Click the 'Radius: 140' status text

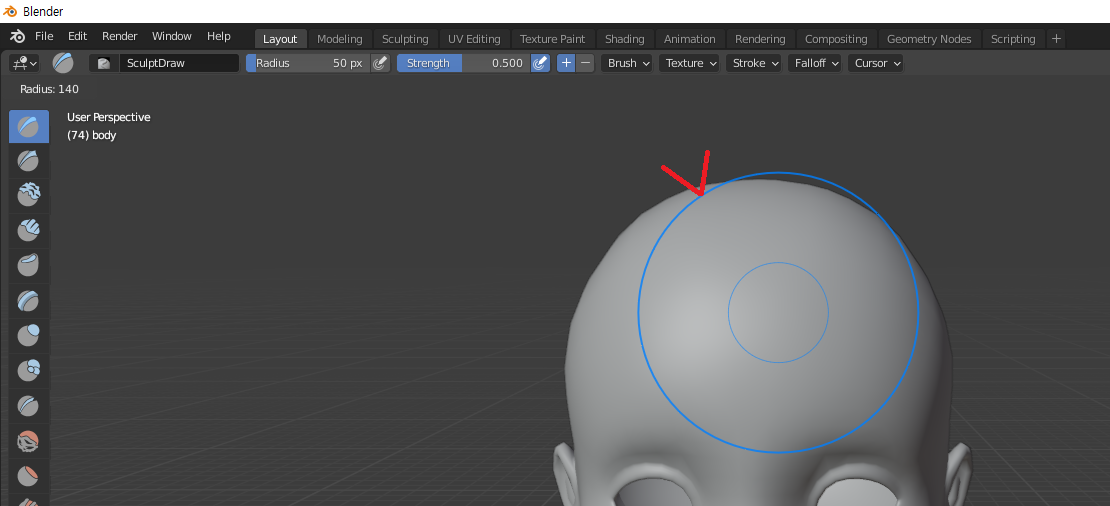click(x=50, y=89)
